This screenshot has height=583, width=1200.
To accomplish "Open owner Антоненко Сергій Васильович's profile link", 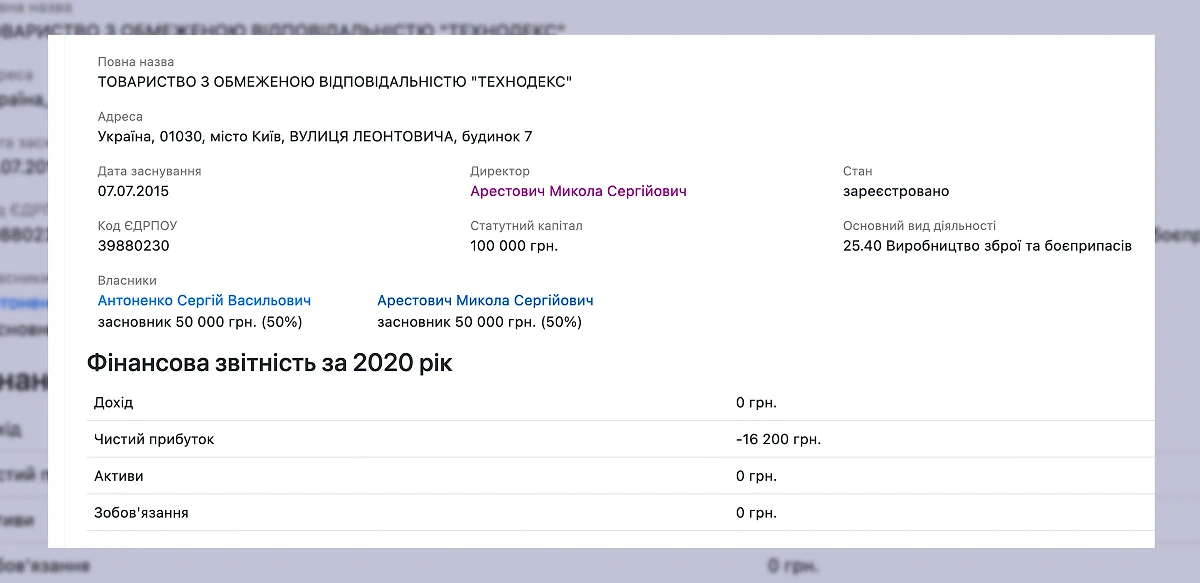I will pos(204,300).
